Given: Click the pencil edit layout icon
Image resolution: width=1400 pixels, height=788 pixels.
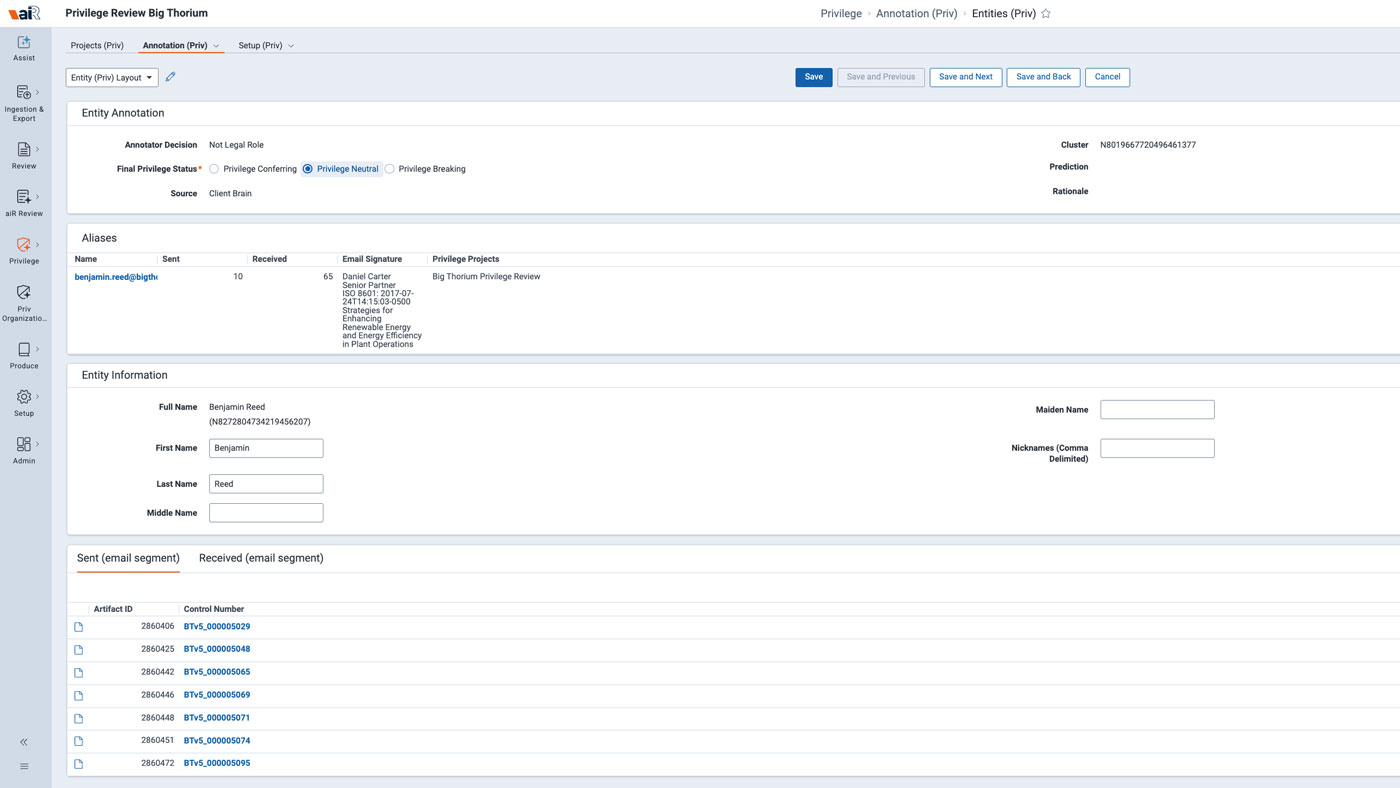Looking at the screenshot, I should [x=170, y=77].
